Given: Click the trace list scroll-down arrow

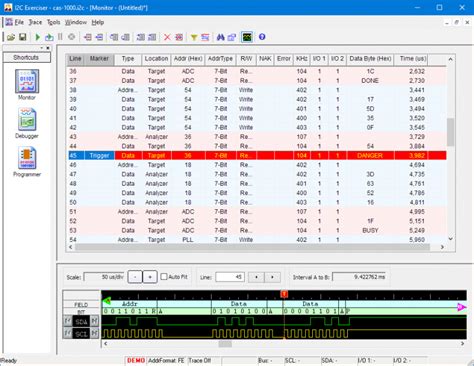Looking at the screenshot, I should click(x=451, y=239).
